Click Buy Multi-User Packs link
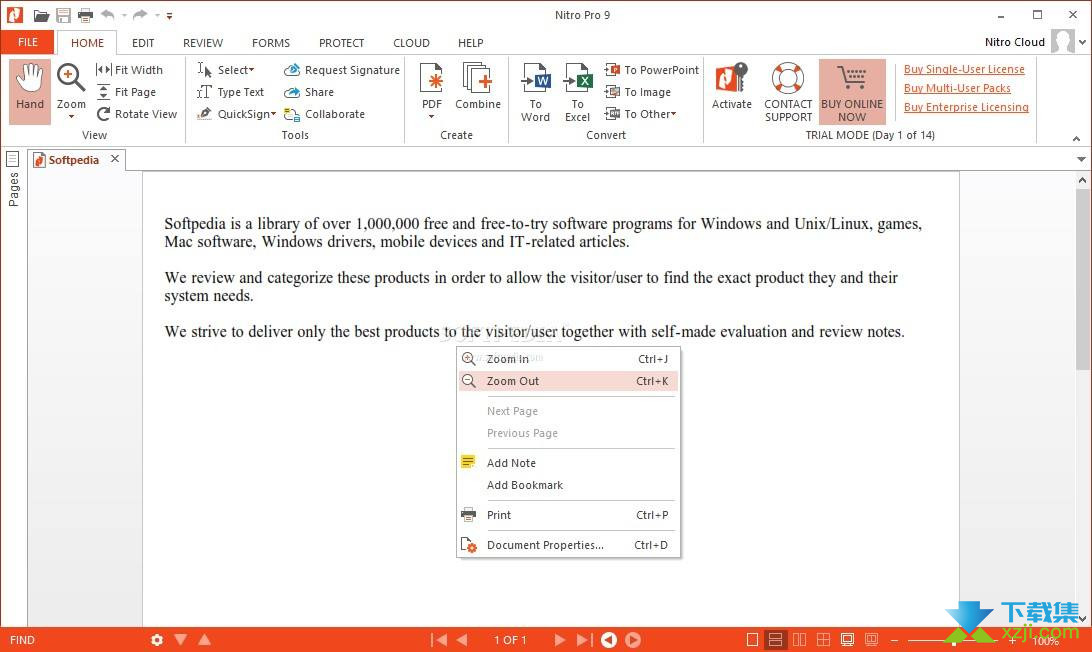This screenshot has height=652, width=1092. (x=957, y=88)
